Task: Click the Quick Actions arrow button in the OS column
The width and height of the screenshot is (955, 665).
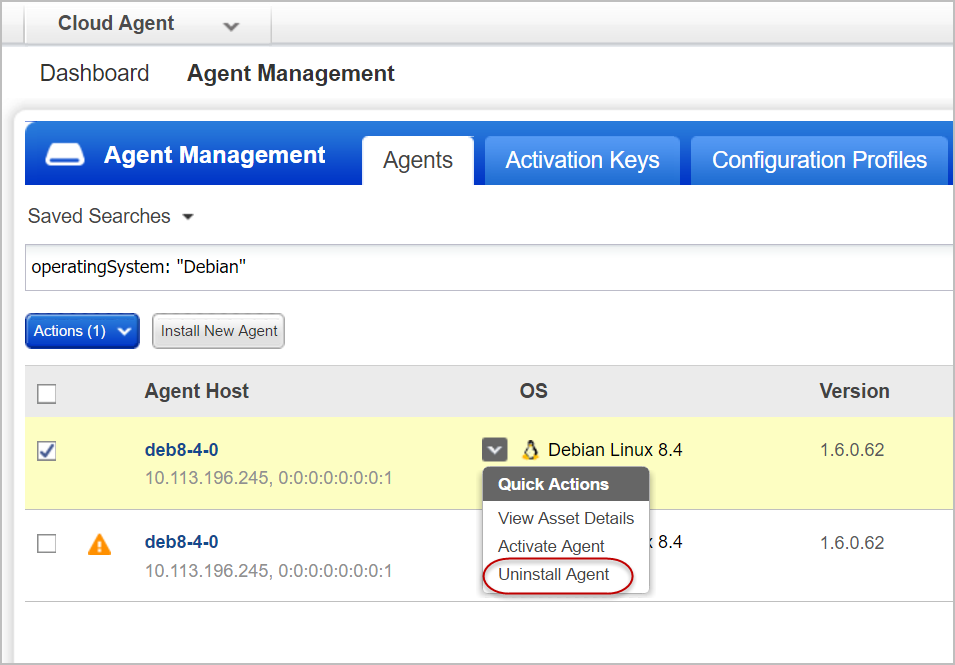Action: (x=494, y=449)
